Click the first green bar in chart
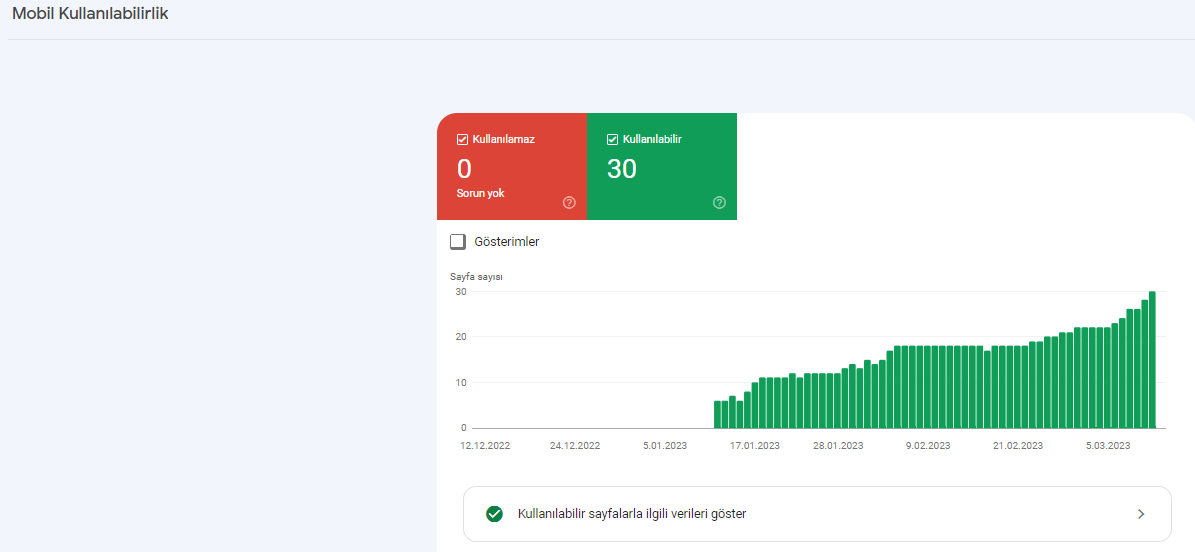 click(717, 414)
